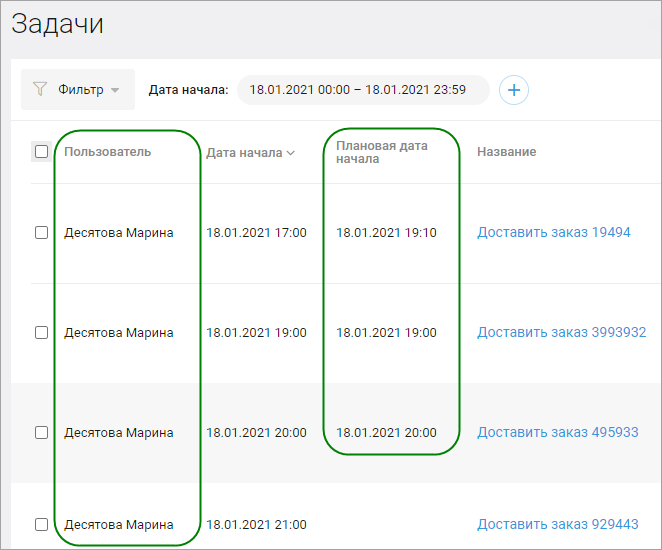The height and width of the screenshot is (550, 662).
Task: Click the Дата начала sort arrow
Action: [291, 153]
